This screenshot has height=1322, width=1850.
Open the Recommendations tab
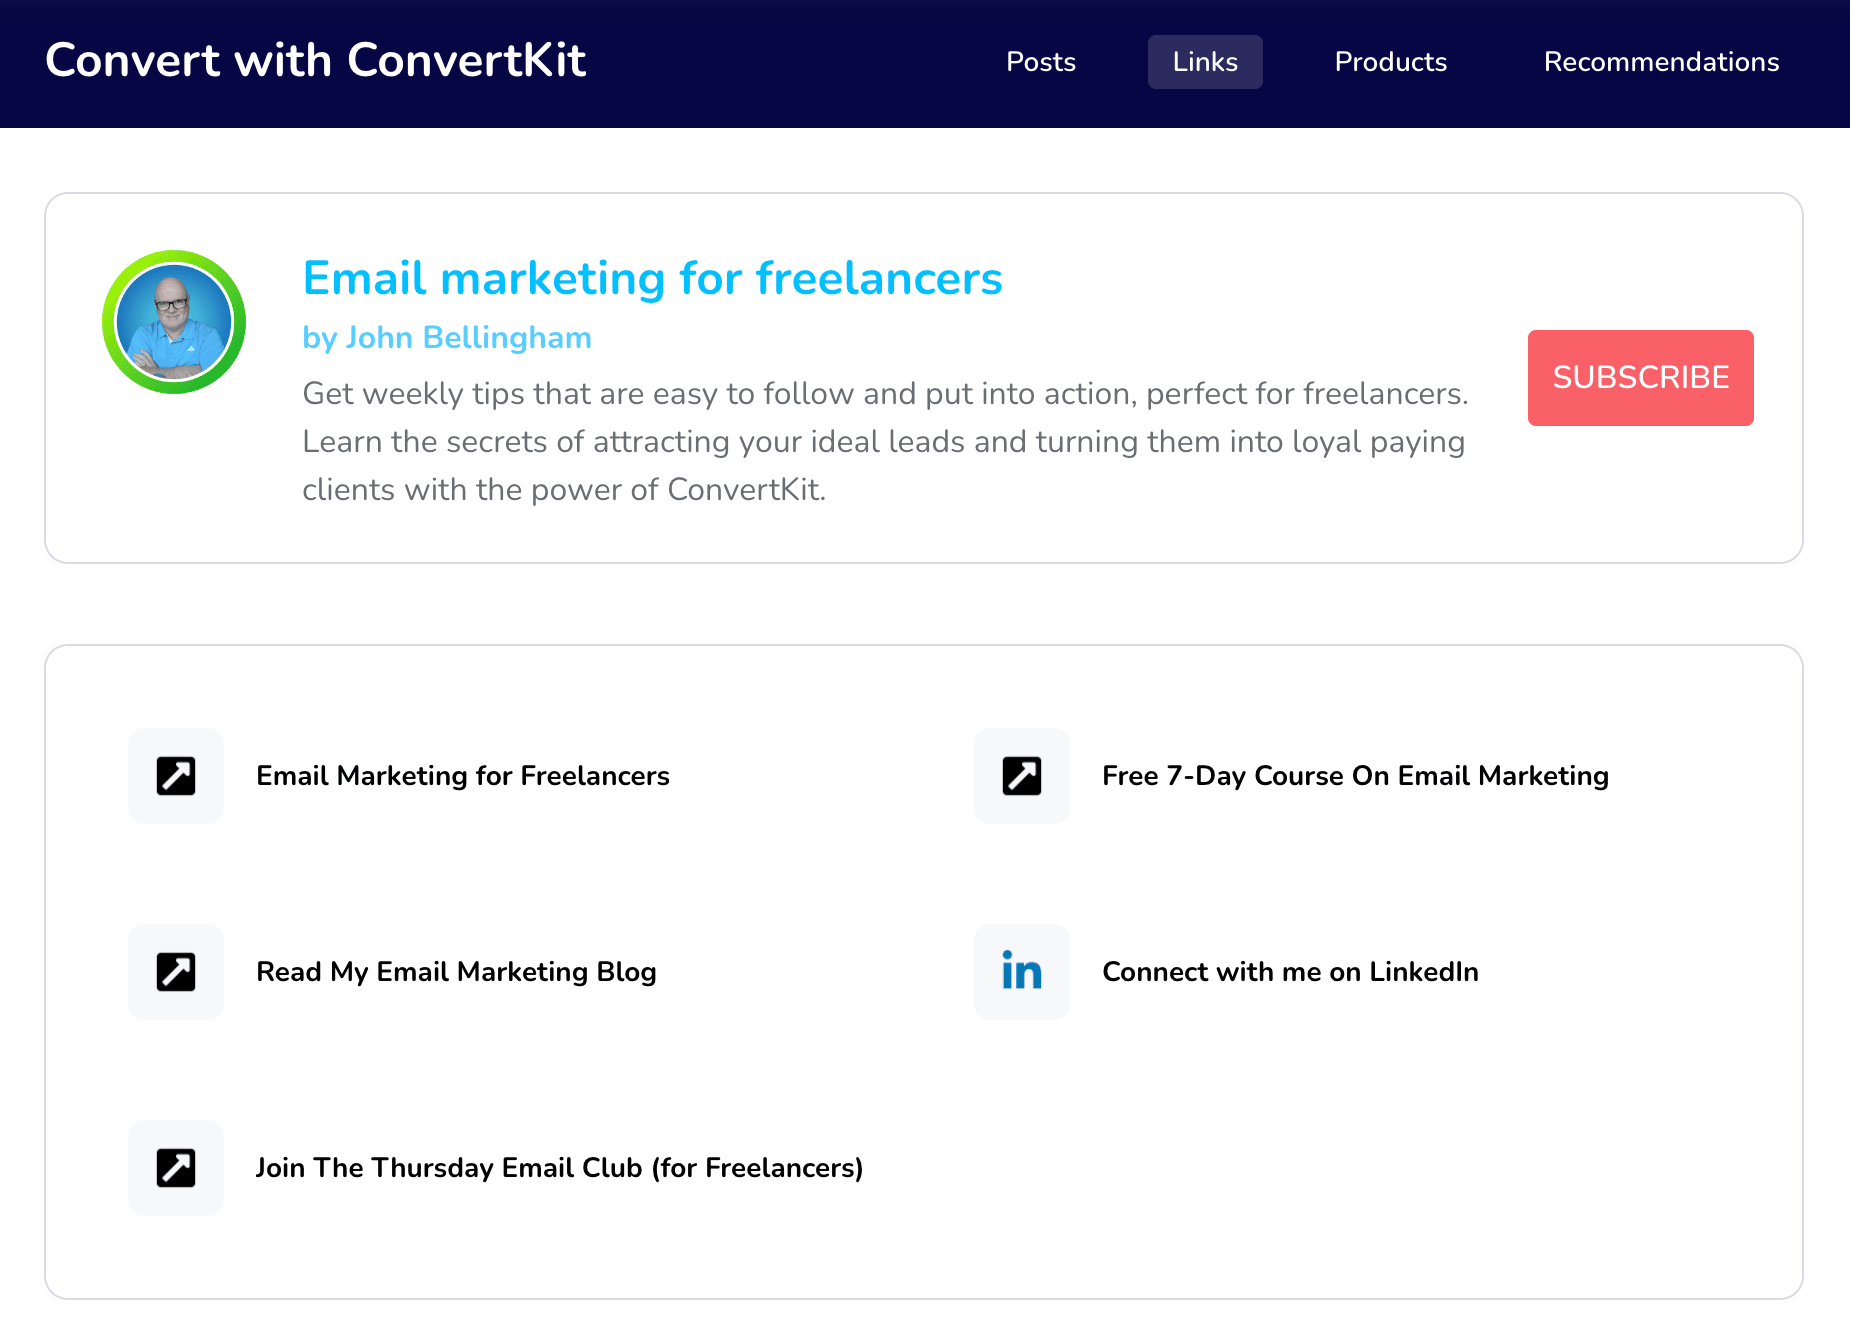(1661, 62)
